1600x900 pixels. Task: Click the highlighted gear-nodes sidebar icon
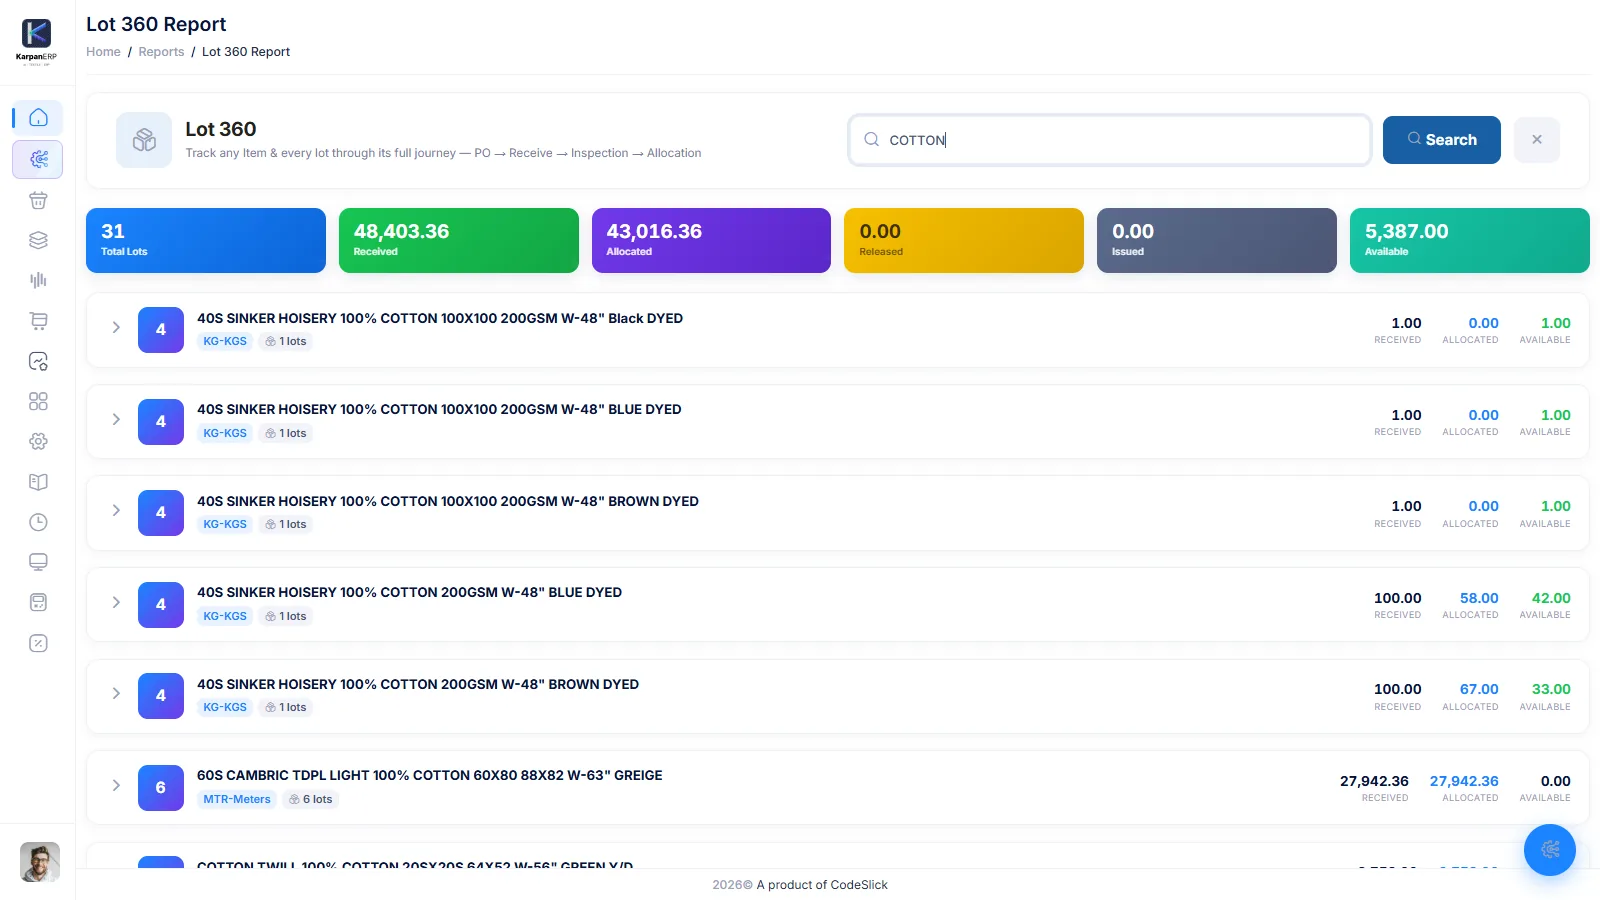click(x=38, y=159)
